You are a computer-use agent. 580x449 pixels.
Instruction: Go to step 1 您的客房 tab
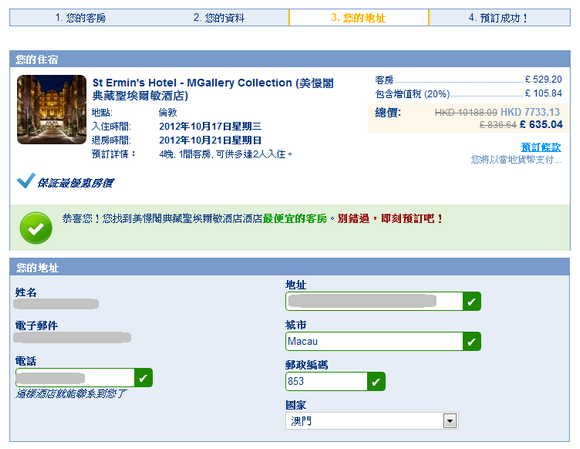[80, 18]
